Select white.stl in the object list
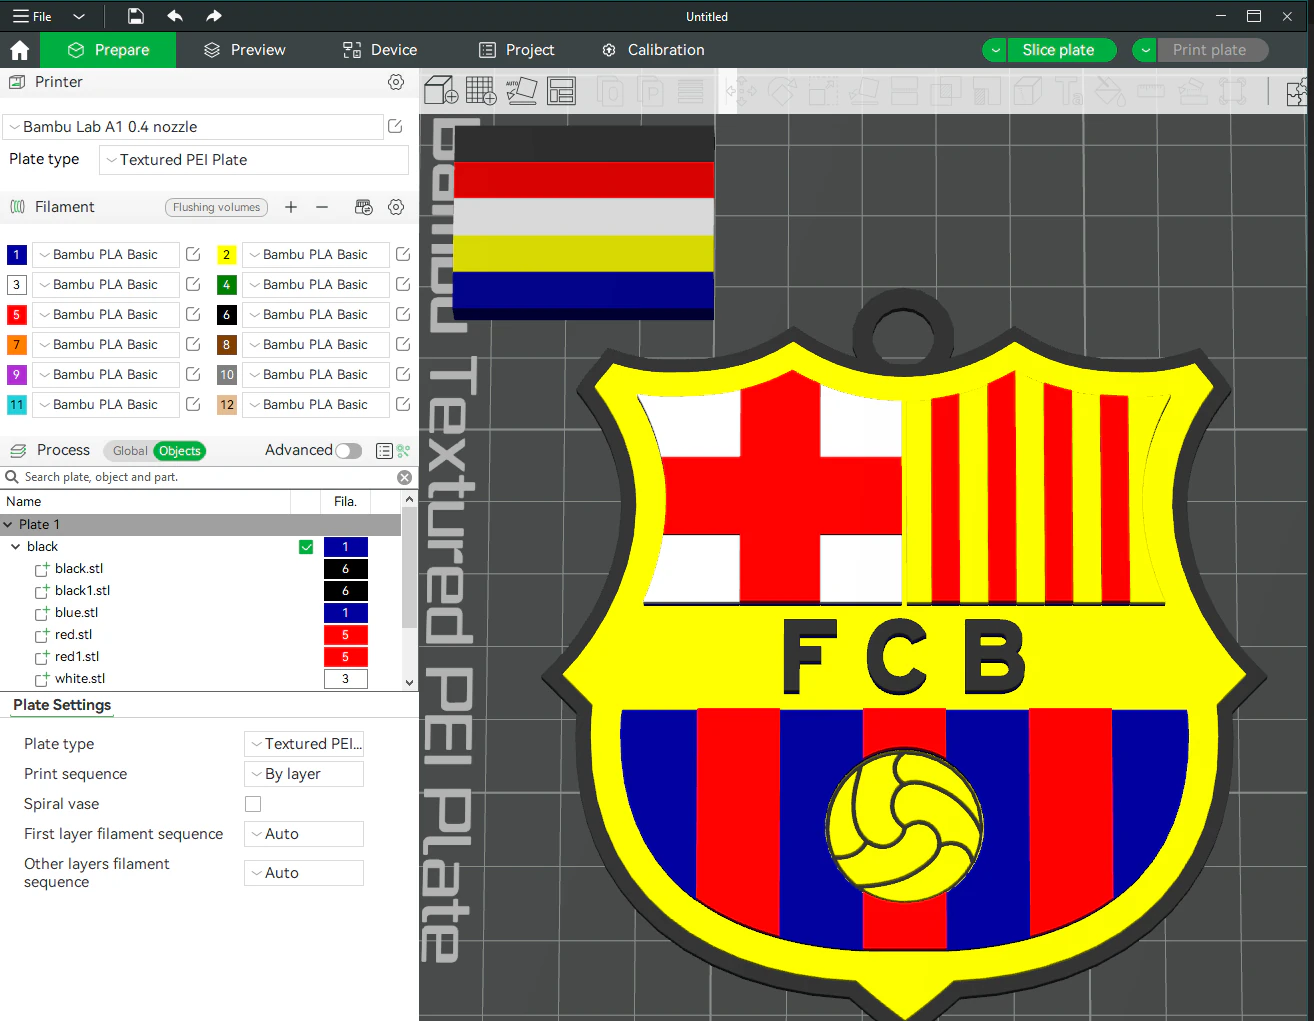This screenshot has width=1314, height=1021. click(80, 679)
